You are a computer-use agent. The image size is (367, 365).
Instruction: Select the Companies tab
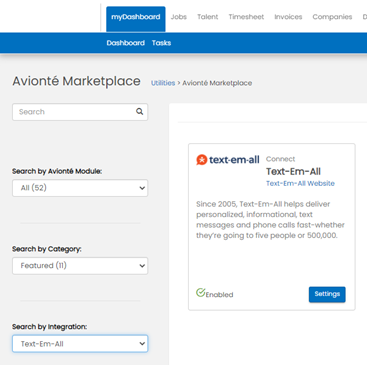coord(332,17)
